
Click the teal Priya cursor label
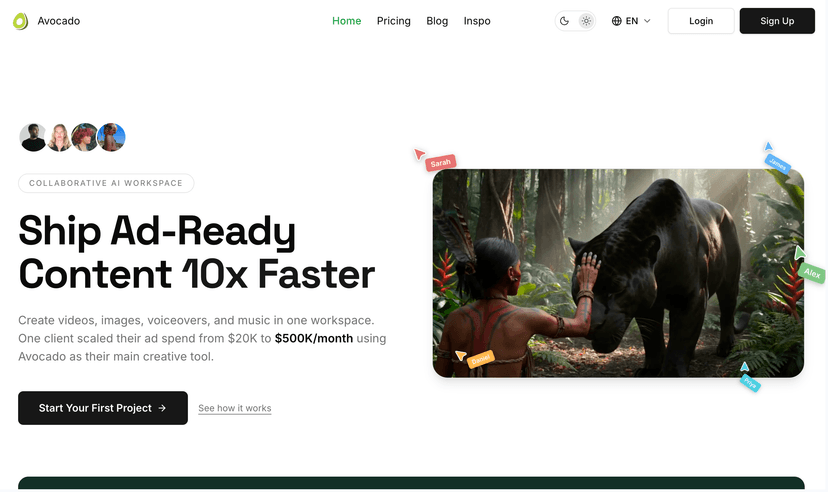750,383
